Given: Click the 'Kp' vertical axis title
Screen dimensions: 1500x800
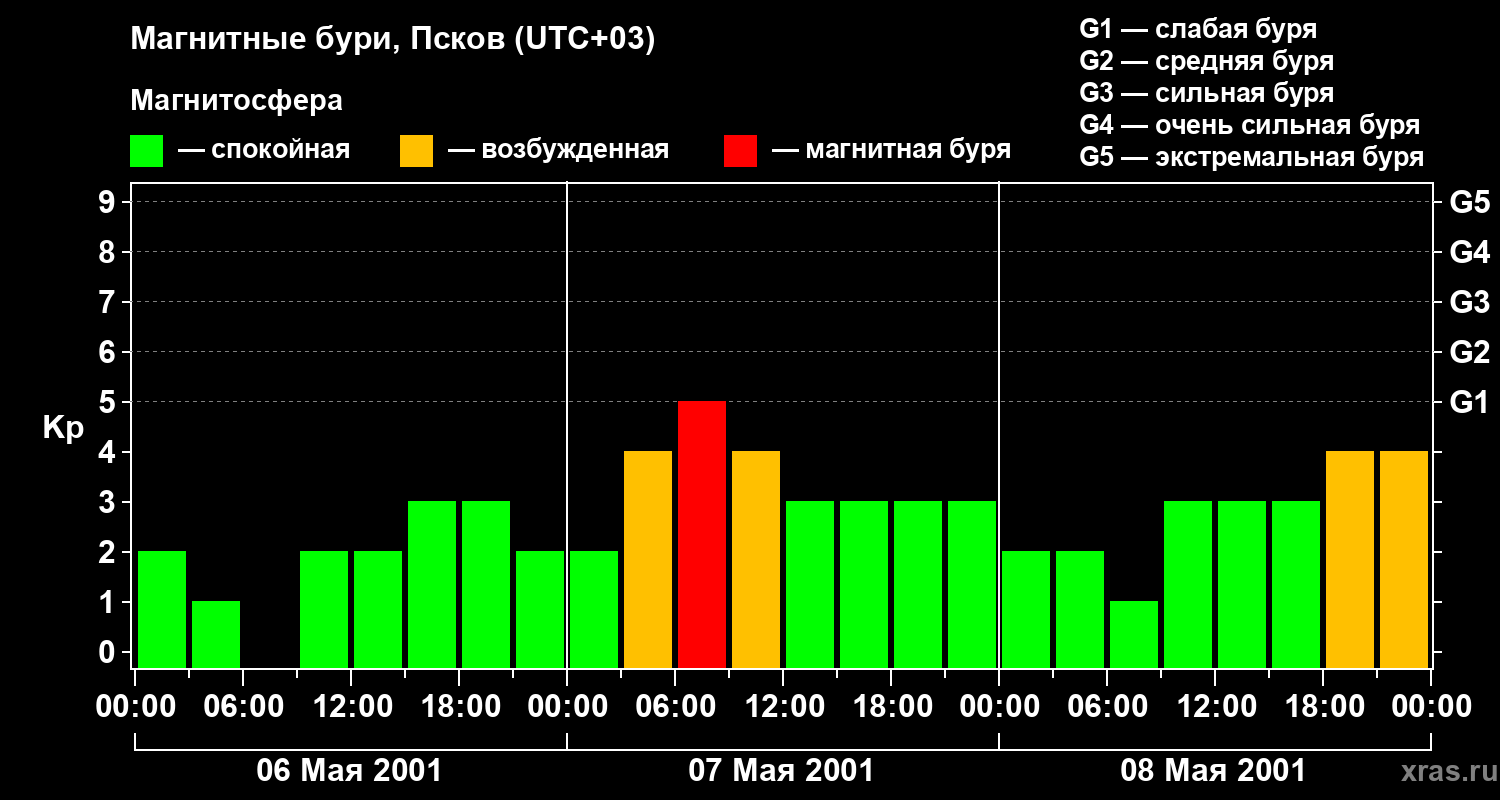Looking at the screenshot, I should point(63,429).
